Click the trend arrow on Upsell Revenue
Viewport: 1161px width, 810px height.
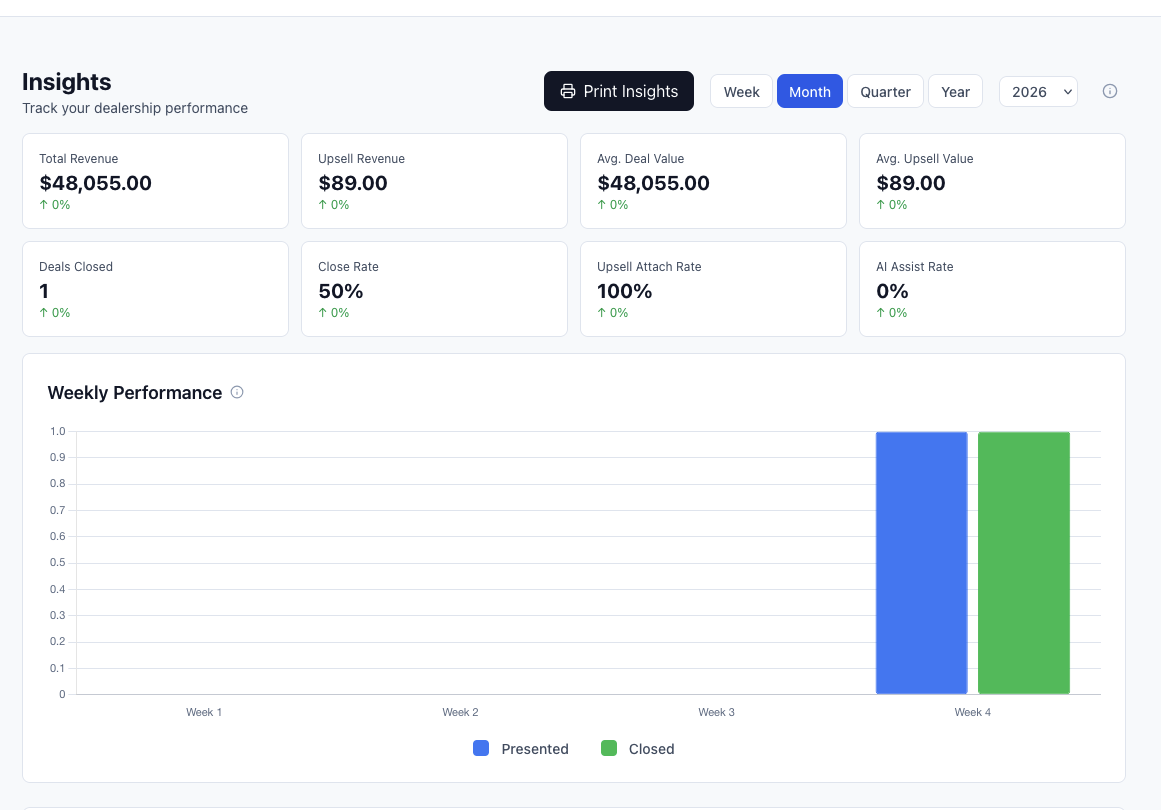tap(322, 204)
